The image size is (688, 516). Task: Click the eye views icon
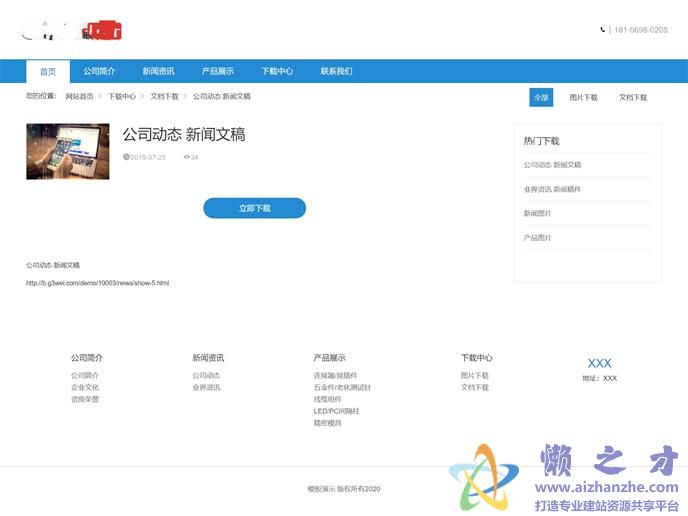pos(186,157)
